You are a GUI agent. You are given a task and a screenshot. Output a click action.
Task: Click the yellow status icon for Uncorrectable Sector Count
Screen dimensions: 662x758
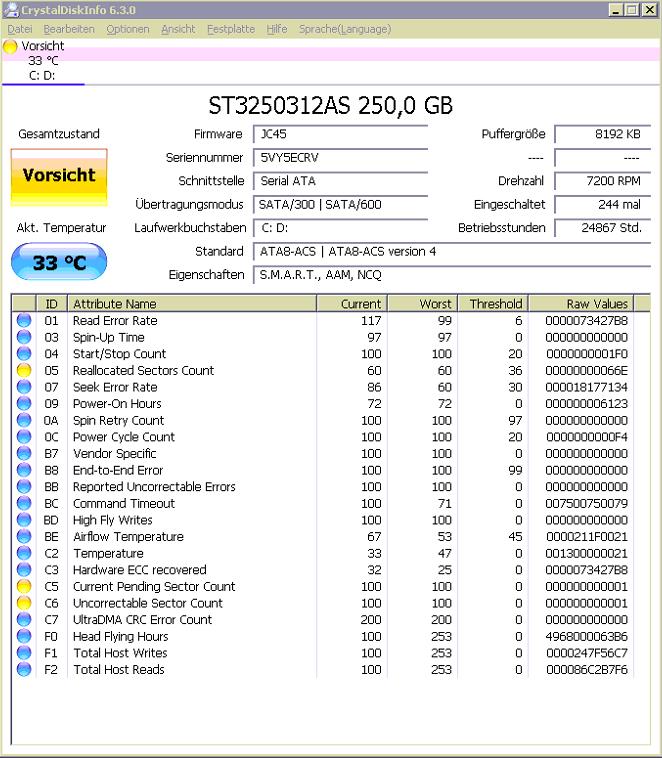[24, 603]
